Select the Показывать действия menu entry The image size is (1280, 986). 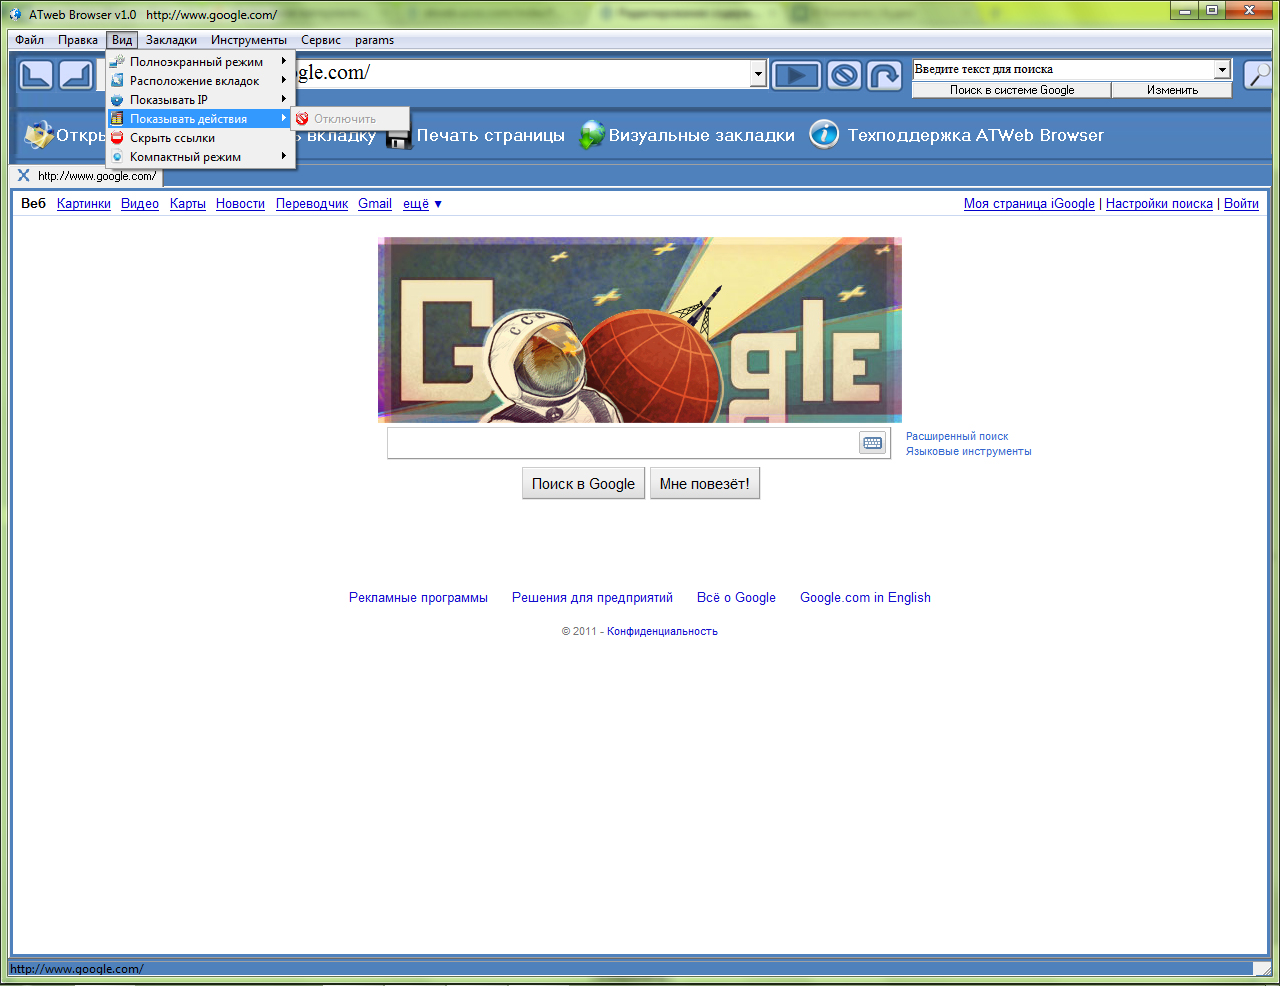click(201, 118)
